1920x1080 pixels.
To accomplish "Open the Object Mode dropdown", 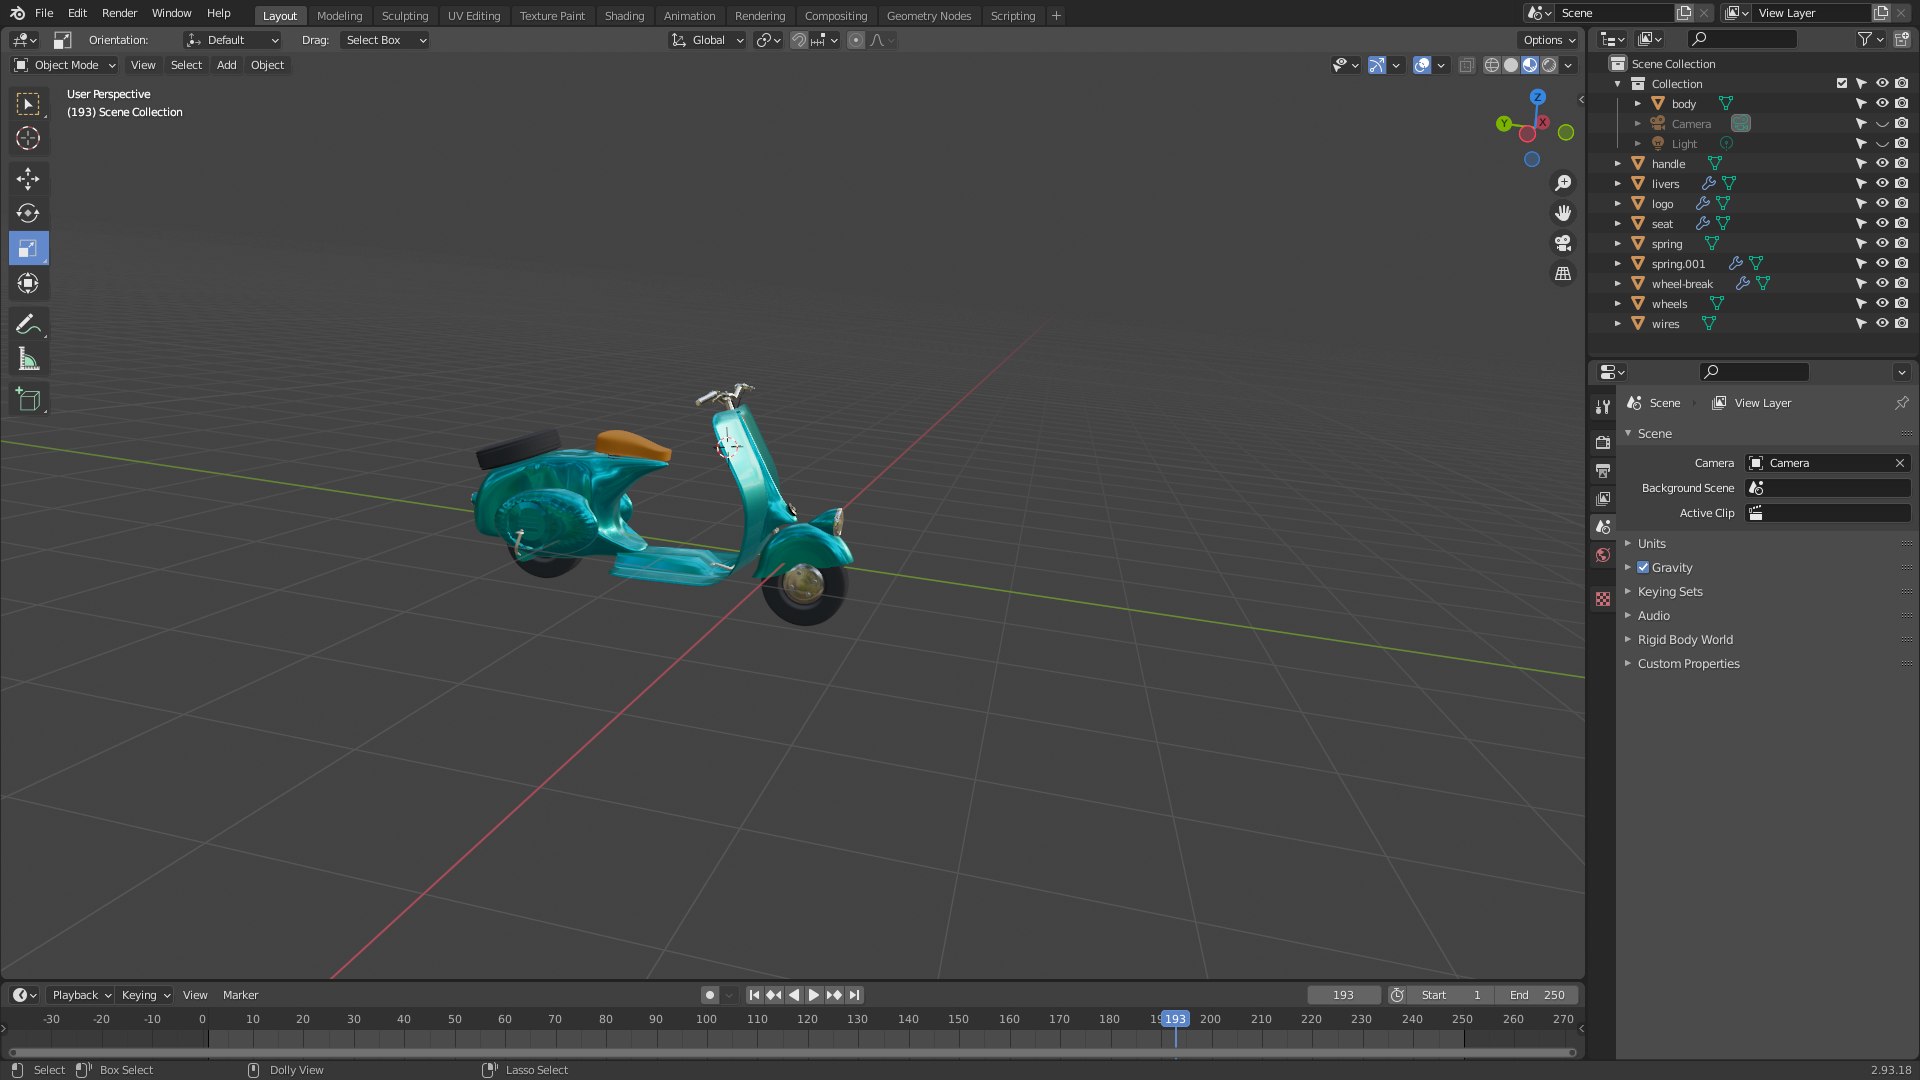I will 65,65.
